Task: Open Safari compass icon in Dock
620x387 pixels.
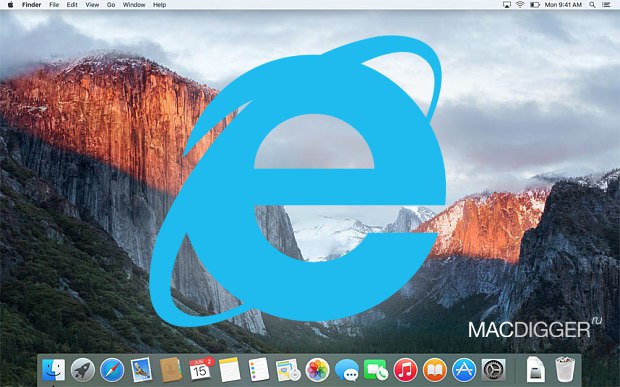Action: 112,370
